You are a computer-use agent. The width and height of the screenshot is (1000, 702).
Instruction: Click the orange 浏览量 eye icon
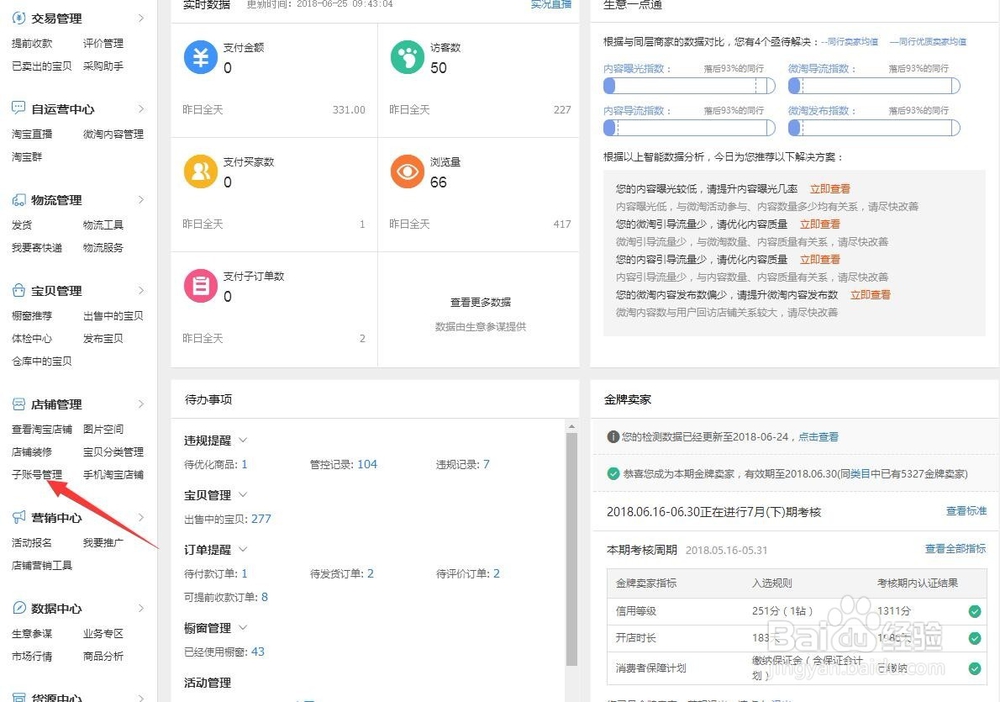pyautogui.click(x=408, y=171)
